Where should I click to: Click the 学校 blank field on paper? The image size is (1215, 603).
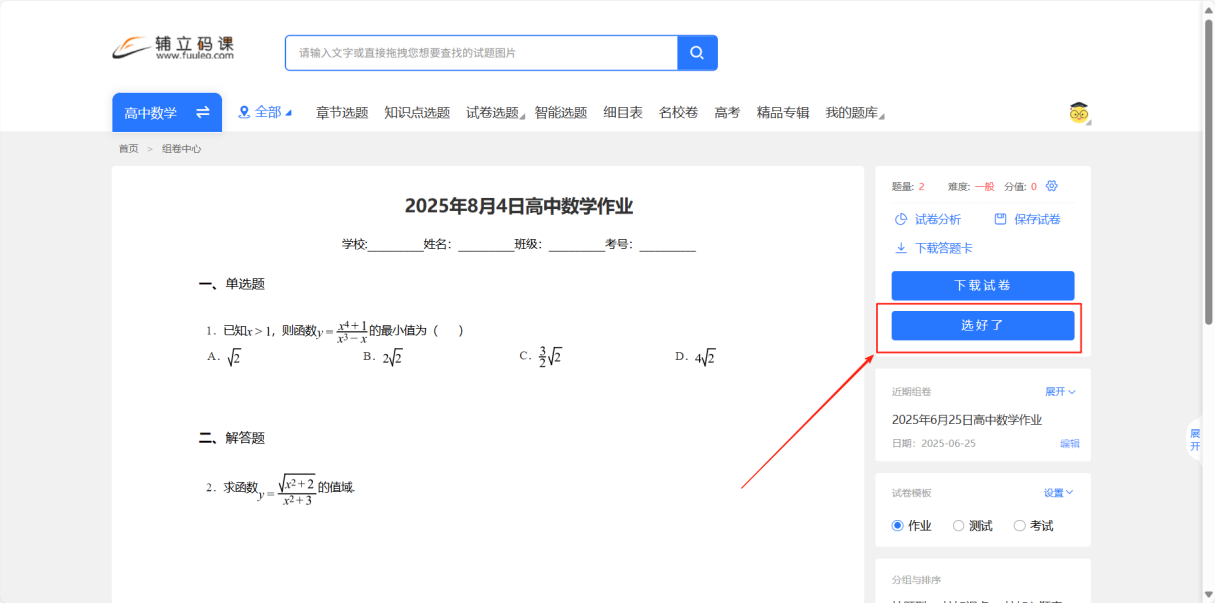(396, 244)
